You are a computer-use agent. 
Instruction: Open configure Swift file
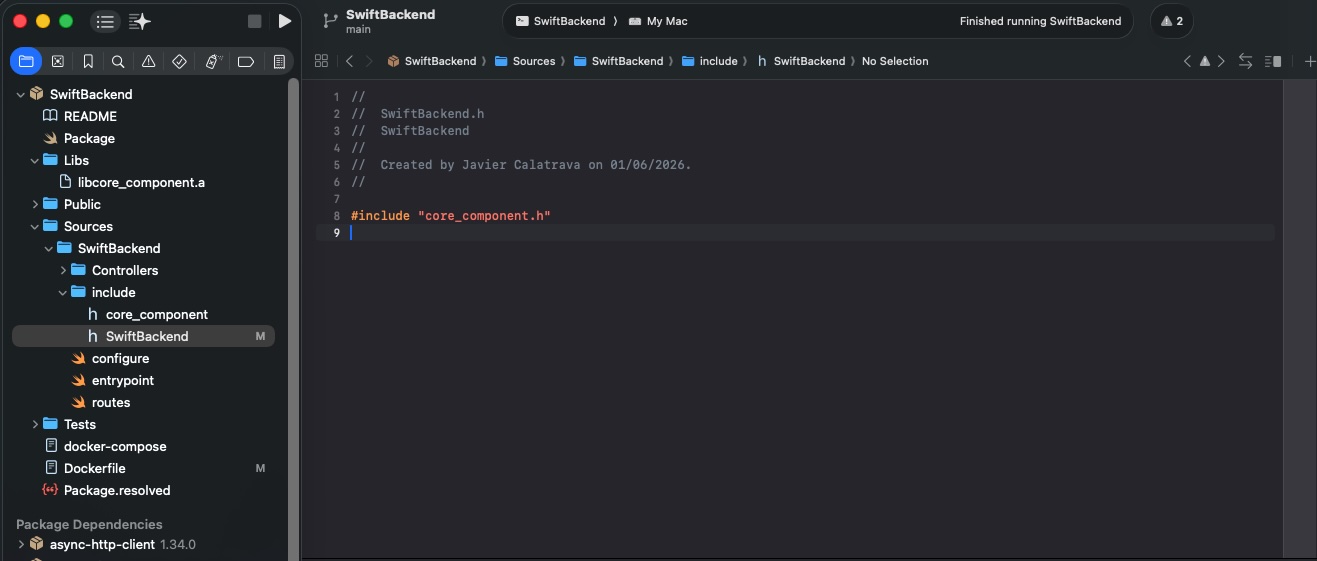(120, 358)
